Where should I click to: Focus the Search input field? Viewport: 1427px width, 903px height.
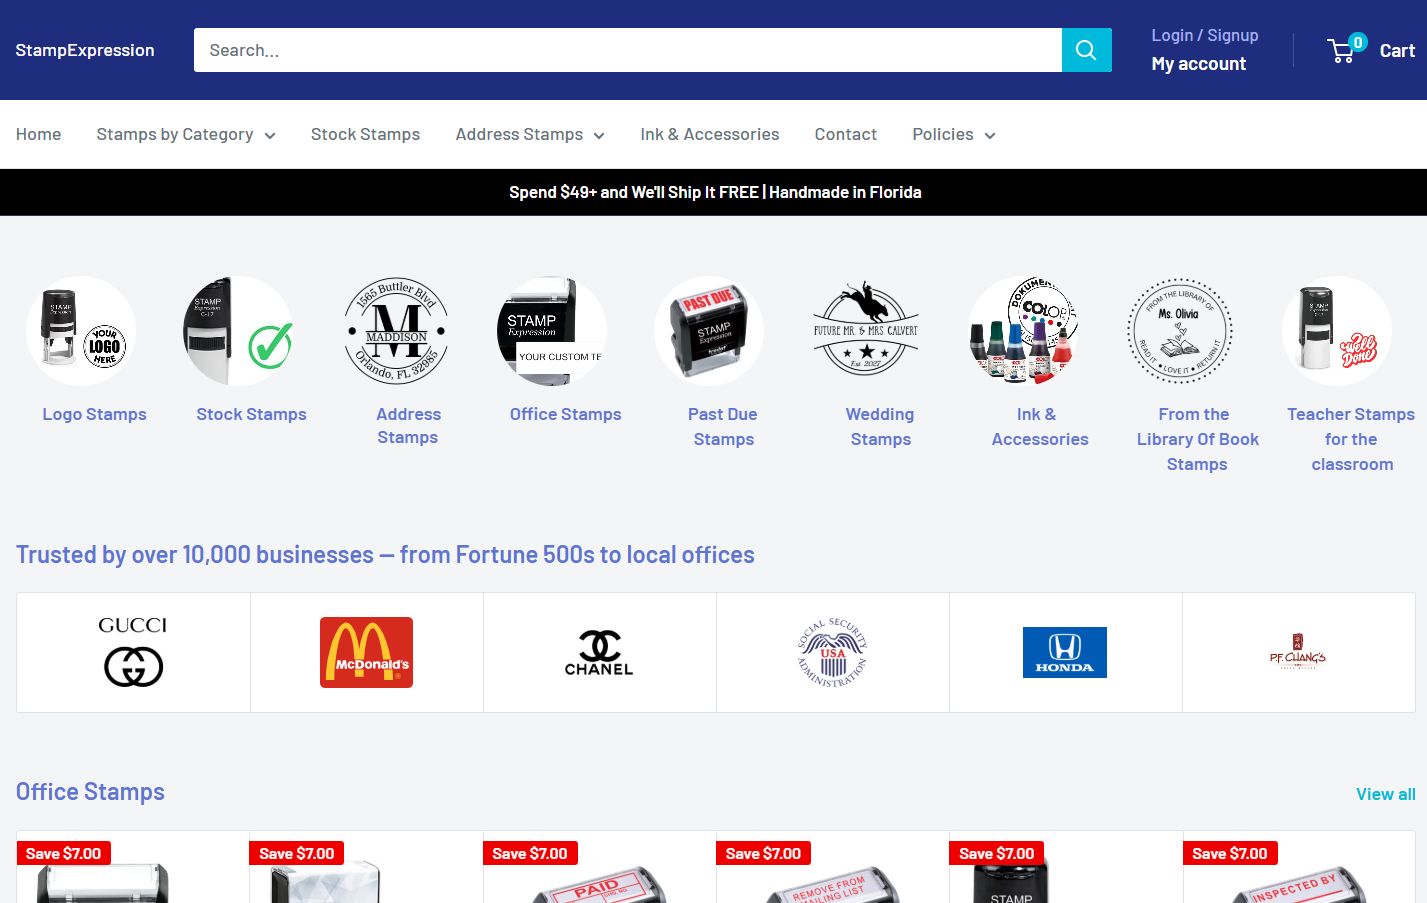click(628, 50)
